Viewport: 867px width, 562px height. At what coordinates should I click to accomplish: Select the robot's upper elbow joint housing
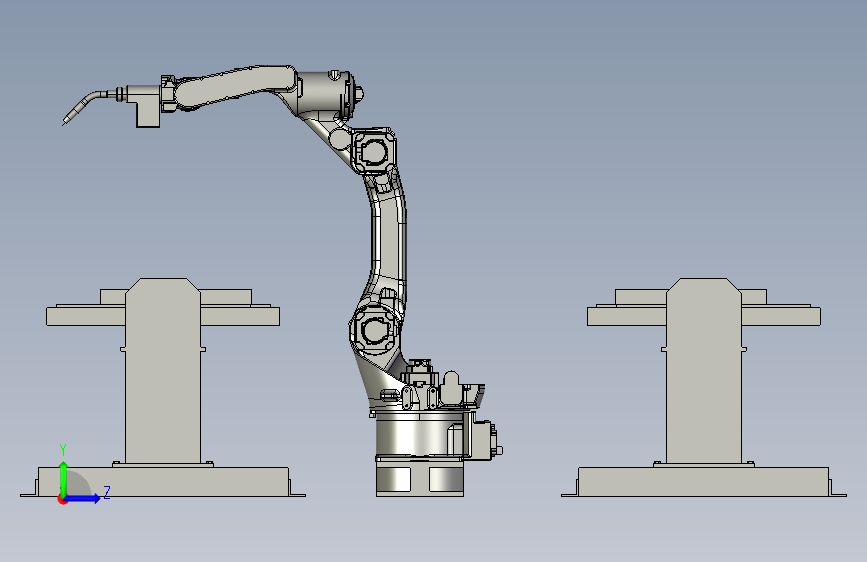click(x=374, y=150)
